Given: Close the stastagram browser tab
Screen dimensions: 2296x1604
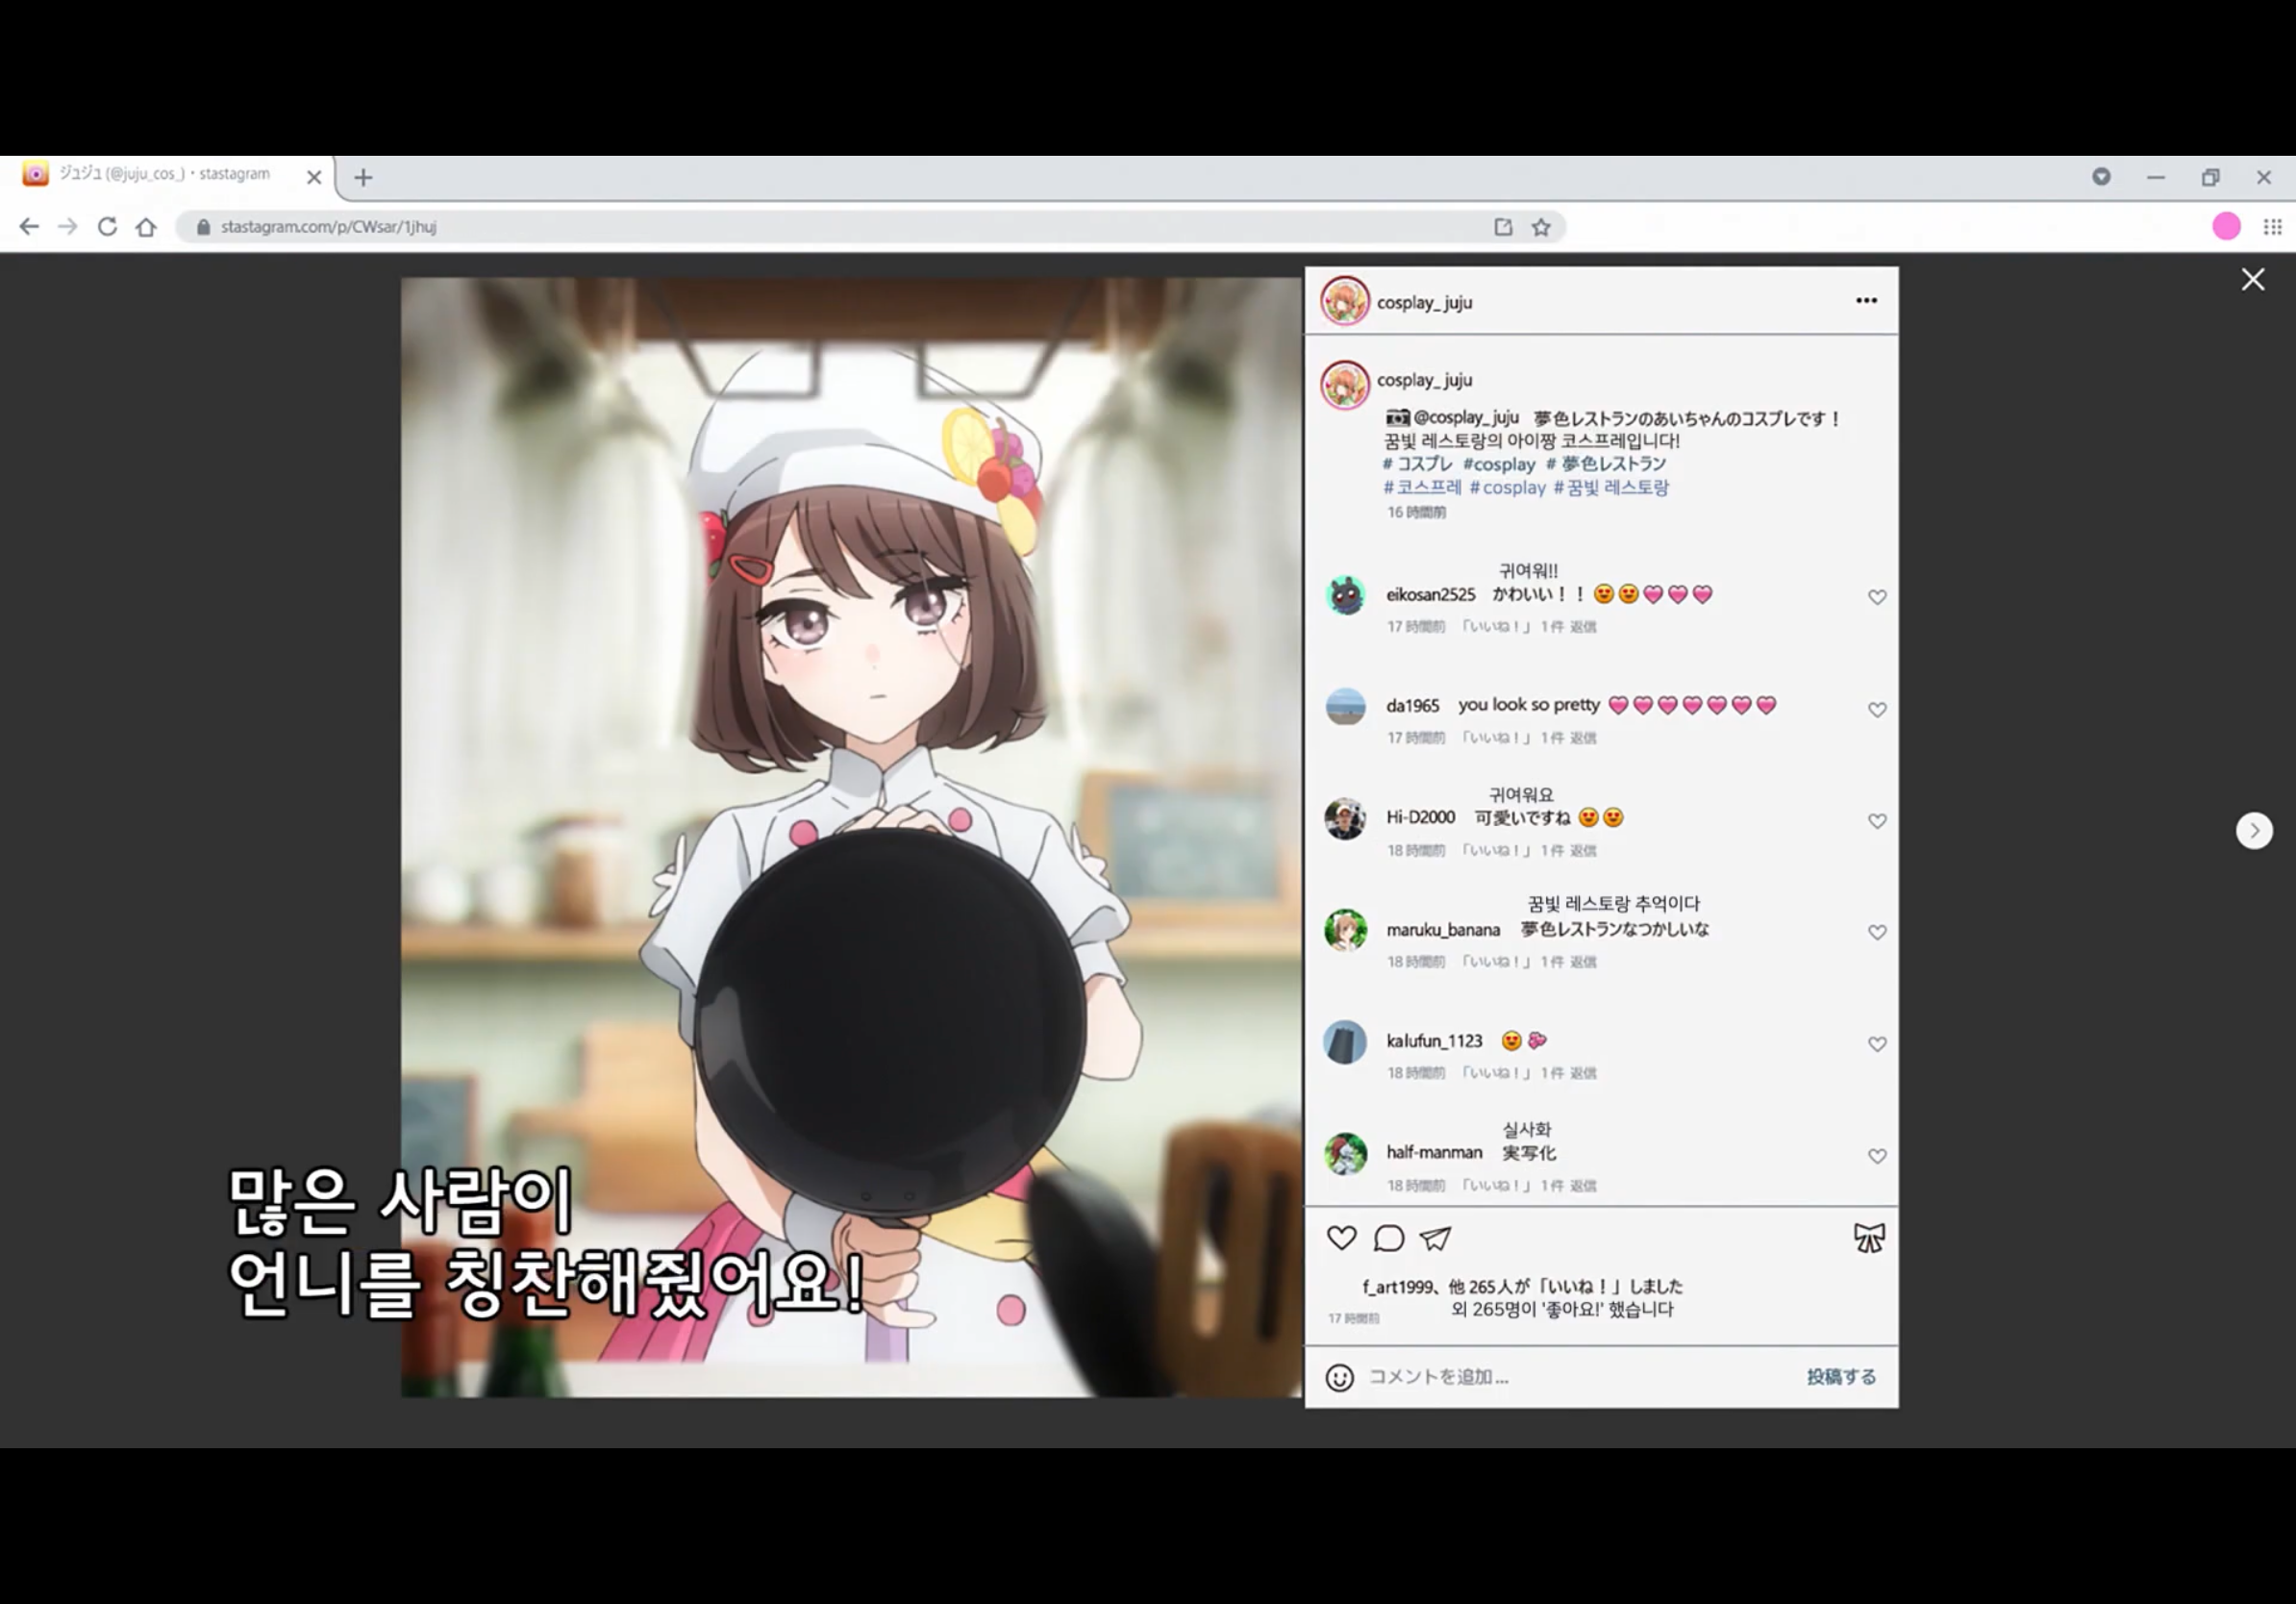Looking at the screenshot, I should pyautogui.click(x=314, y=177).
